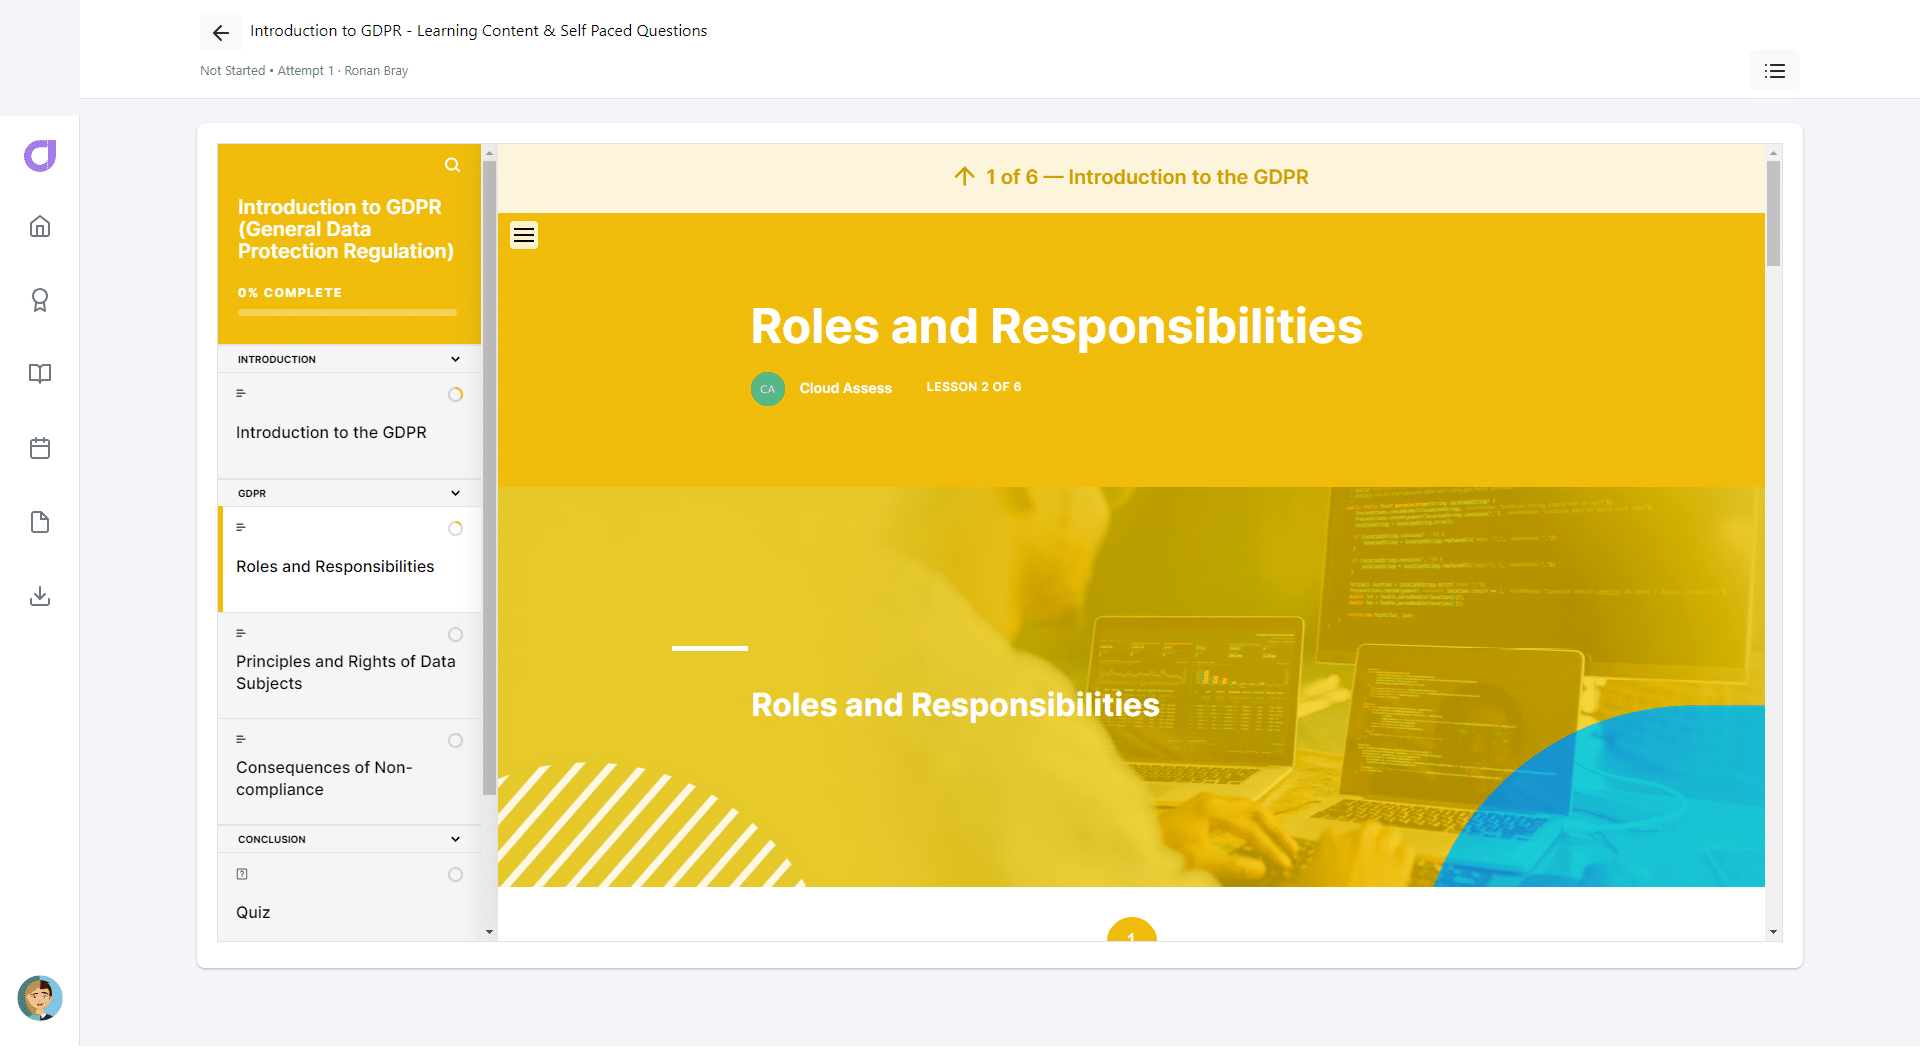This screenshot has height=1047, width=1920.
Task: Click the lesson icon above Principles and Rights
Action: [x=241, y=634]
